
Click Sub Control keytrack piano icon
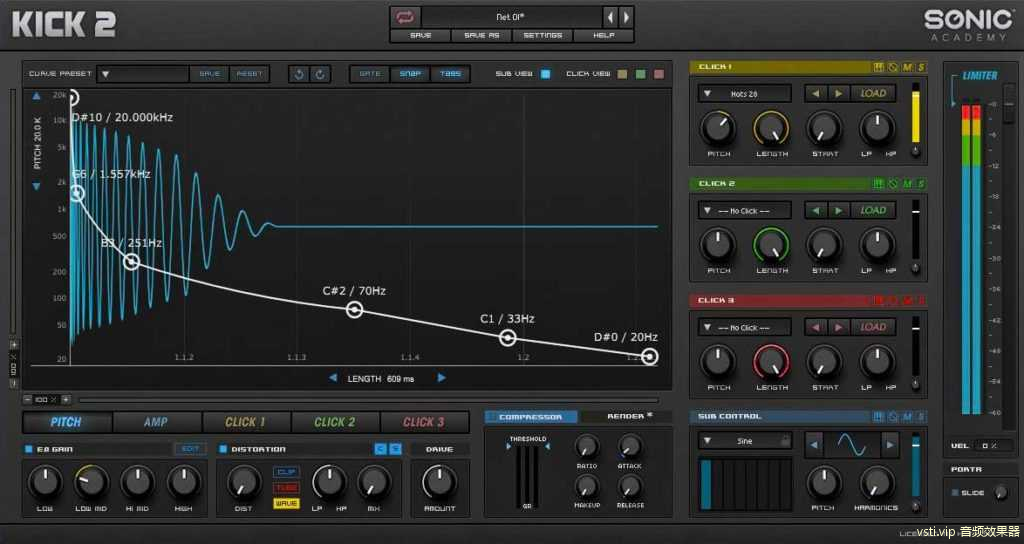(x=878, y=417)
